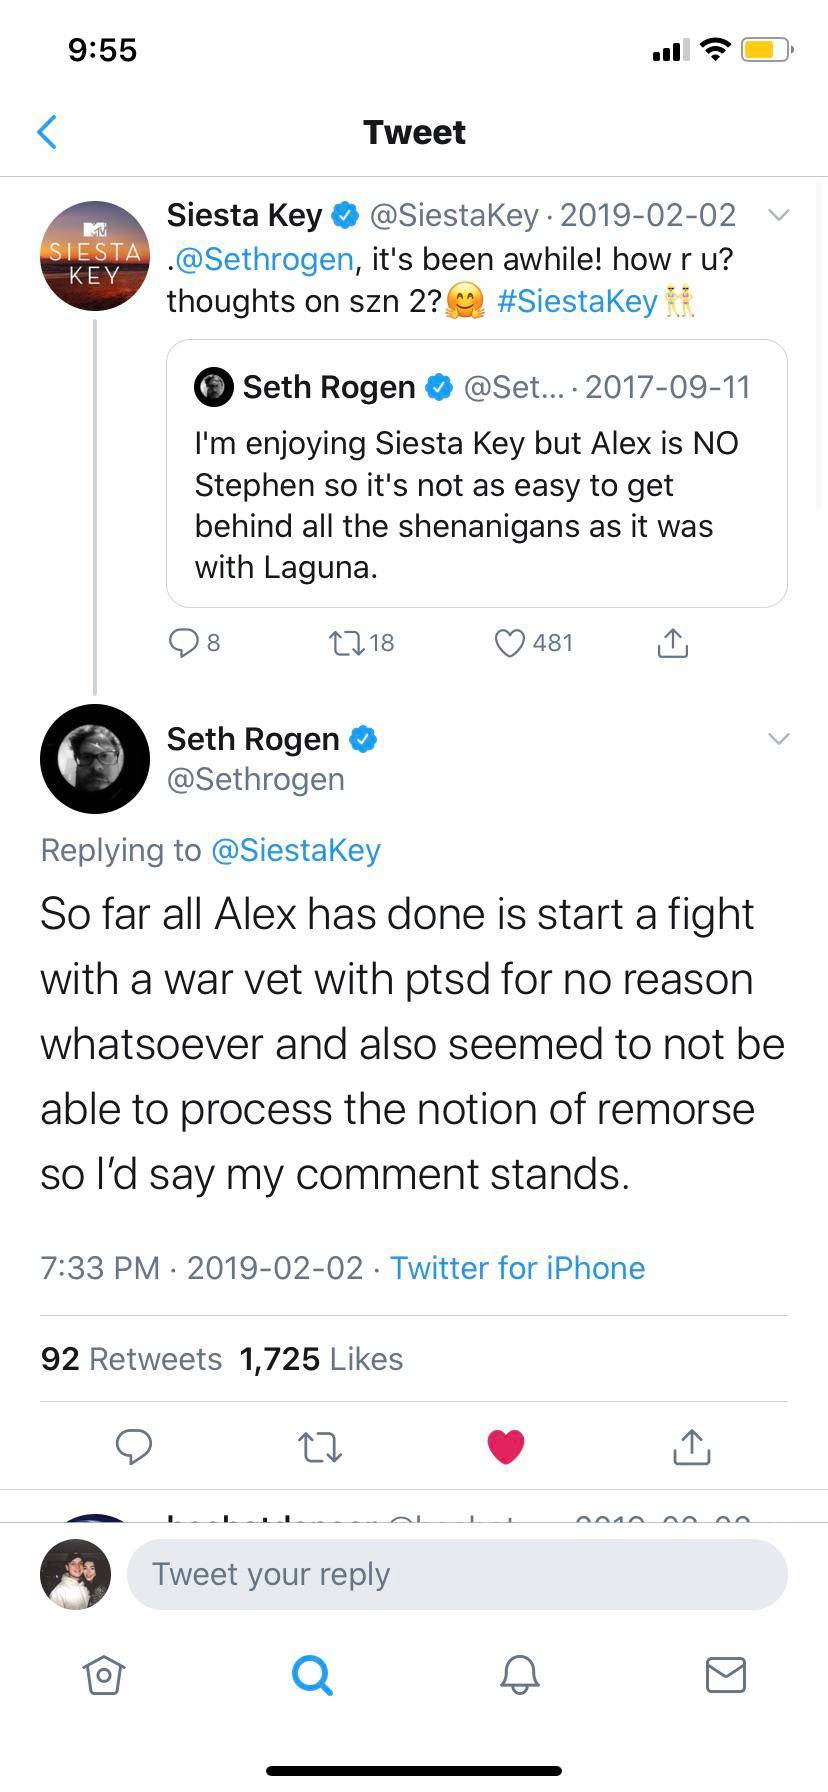Open the Twitter for iPhone source link

pyautogui.click(x=517, y=1268)
